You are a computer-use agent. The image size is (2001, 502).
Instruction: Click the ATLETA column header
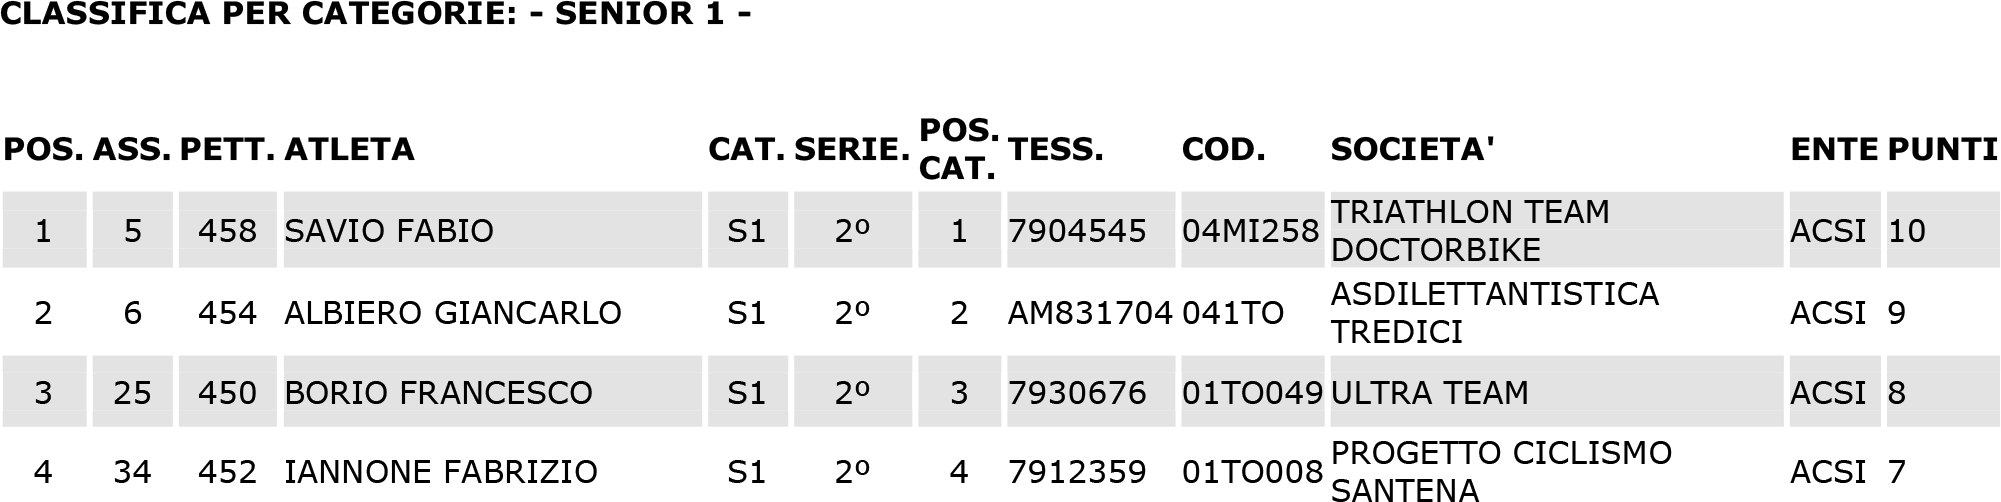coord(349,149)
